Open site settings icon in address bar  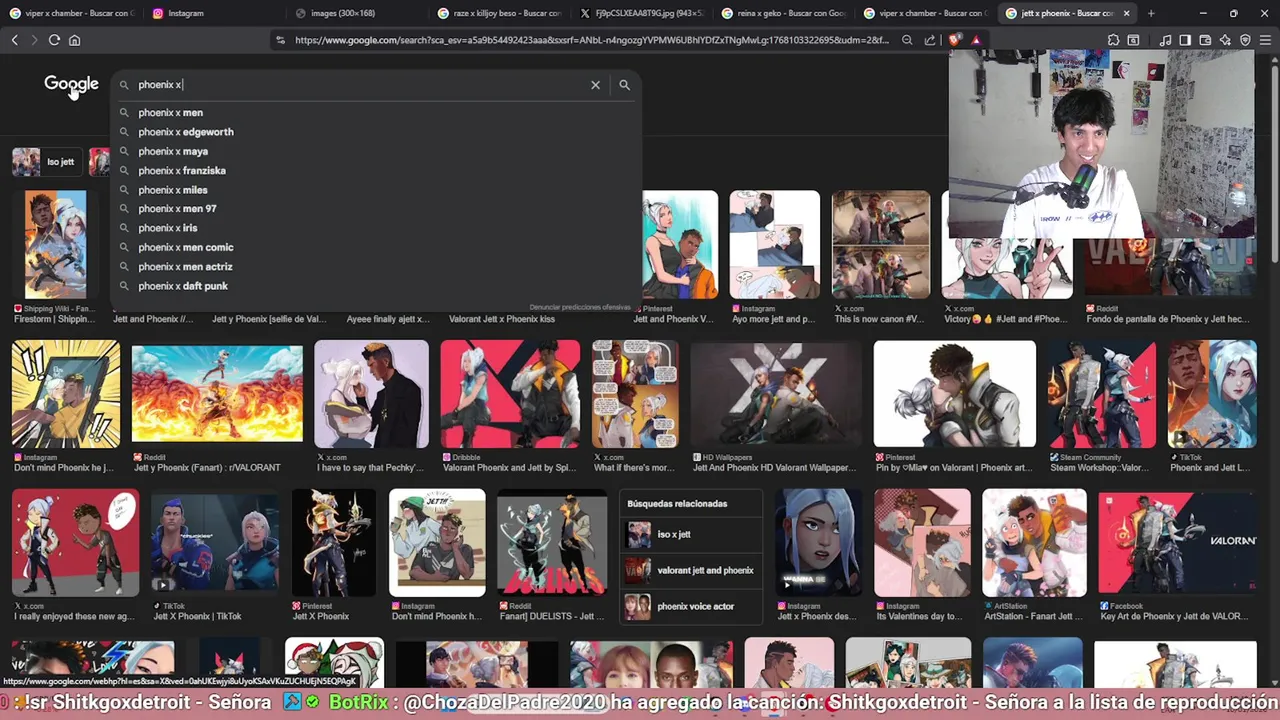(x=281, y=40)
